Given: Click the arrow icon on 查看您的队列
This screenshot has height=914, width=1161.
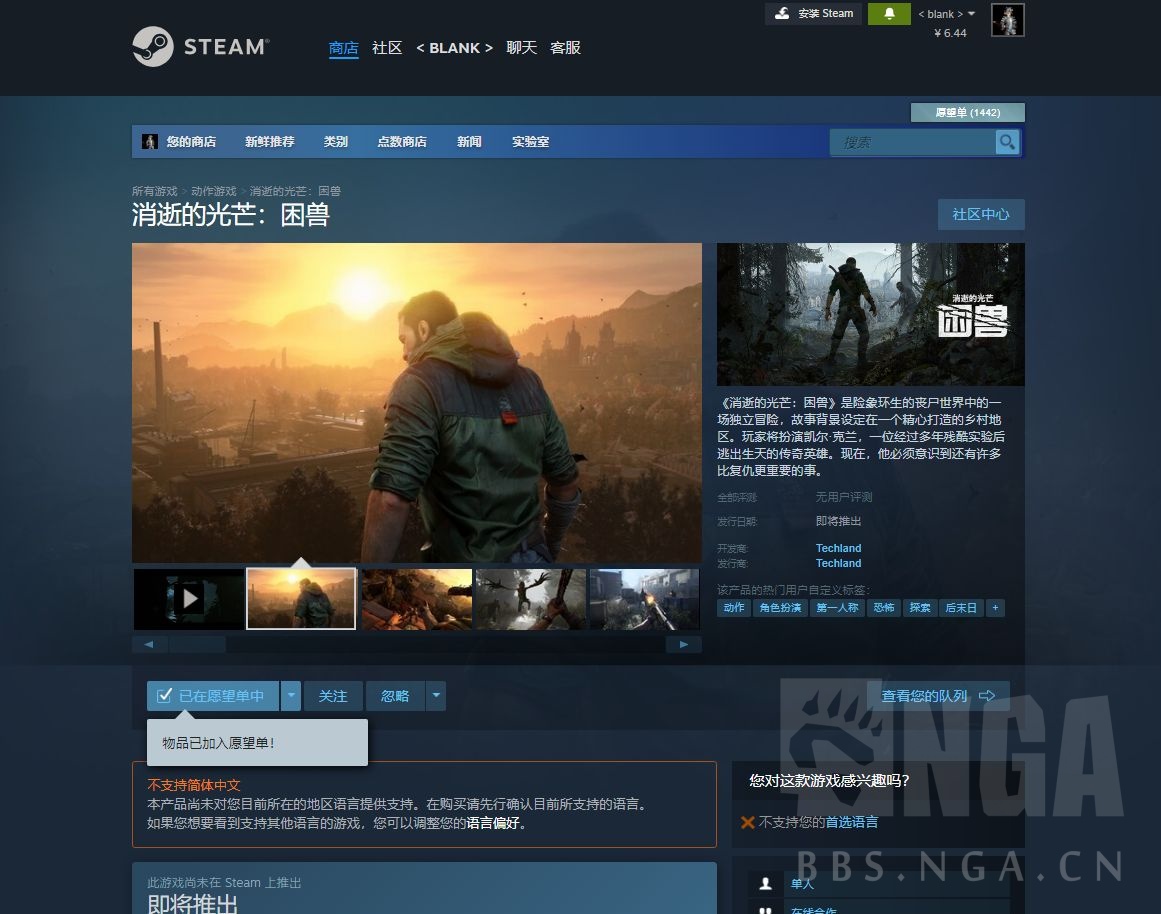Looking at the screenshot, I should click(987, 695).
